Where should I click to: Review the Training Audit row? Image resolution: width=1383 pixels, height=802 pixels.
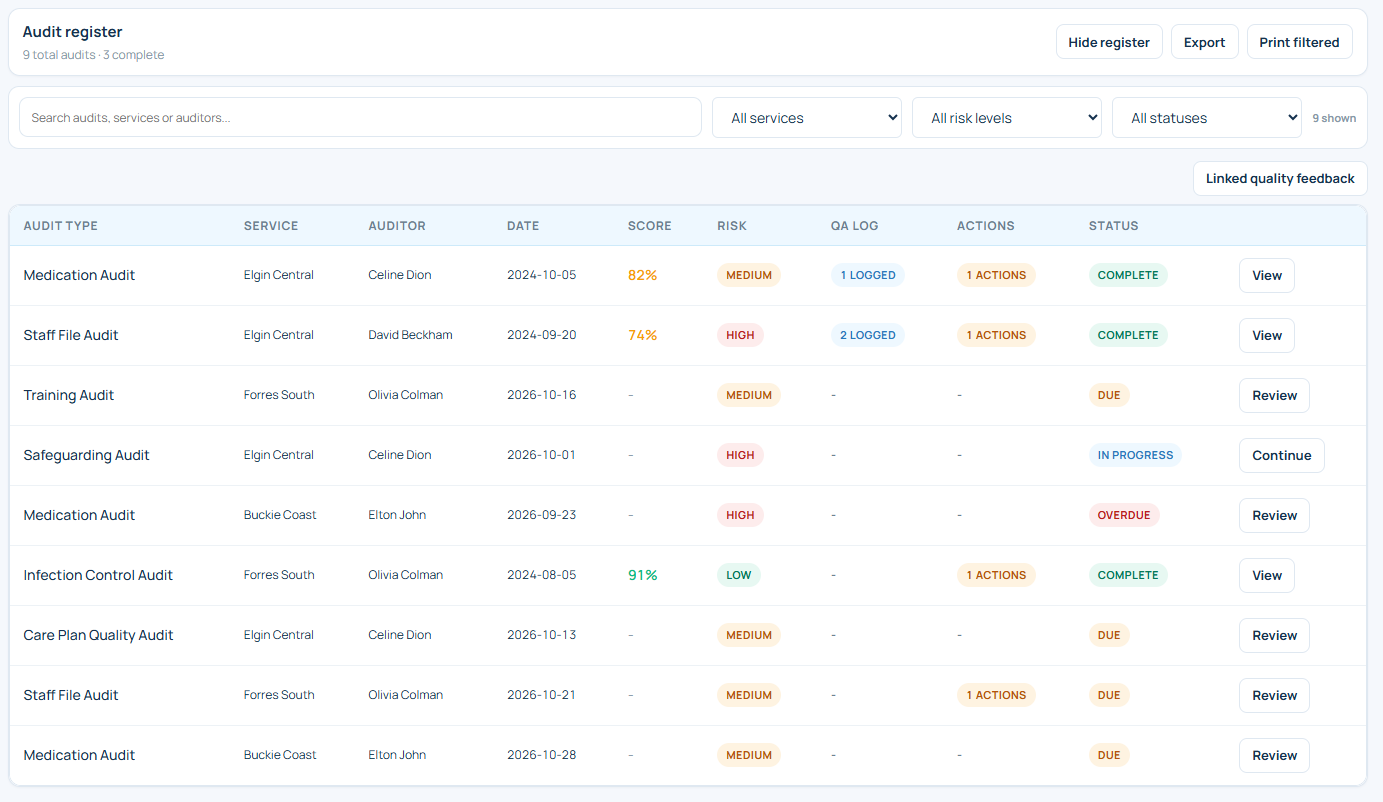(1274, 396)
